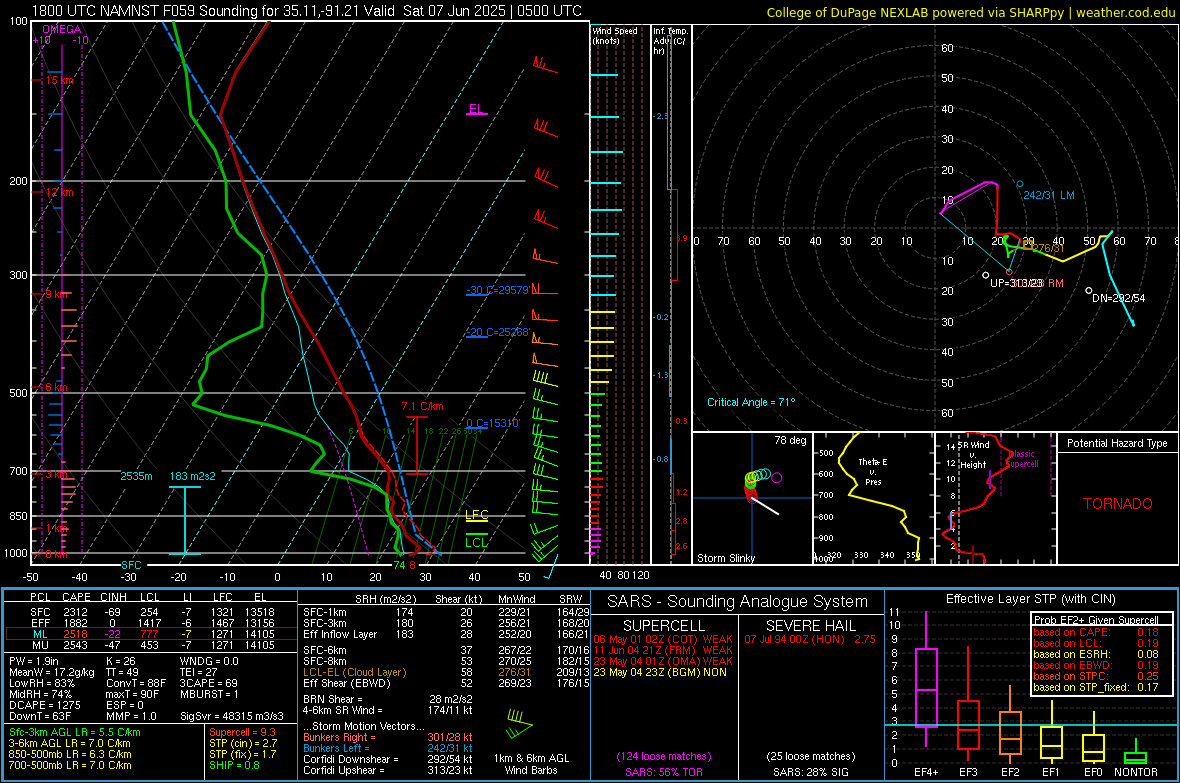Click the 242/31 LM hodograph label
Image resolution: width=1180 pixels, height=783 pixels.
1048,195
